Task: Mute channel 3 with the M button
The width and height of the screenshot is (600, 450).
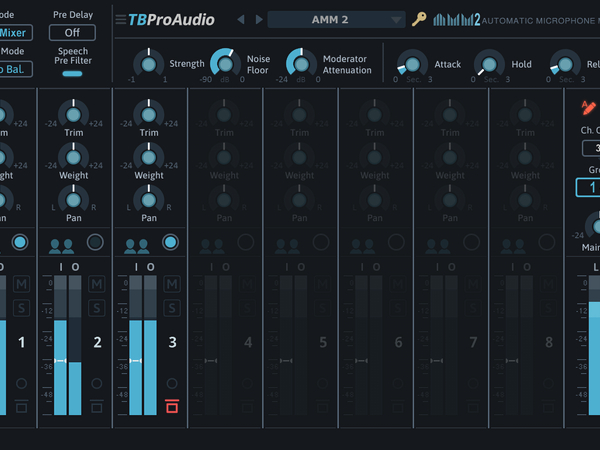Action: coord(172,285)
